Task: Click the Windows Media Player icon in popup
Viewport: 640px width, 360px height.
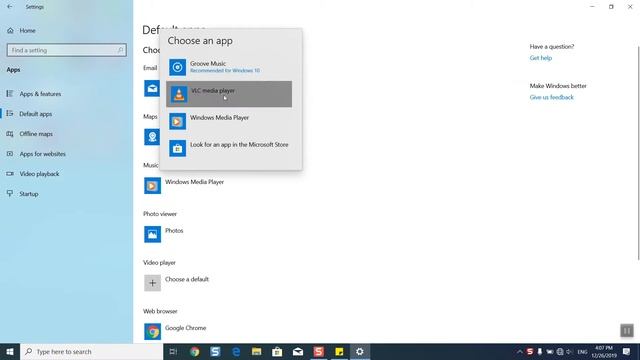Action: click(178, 122)
